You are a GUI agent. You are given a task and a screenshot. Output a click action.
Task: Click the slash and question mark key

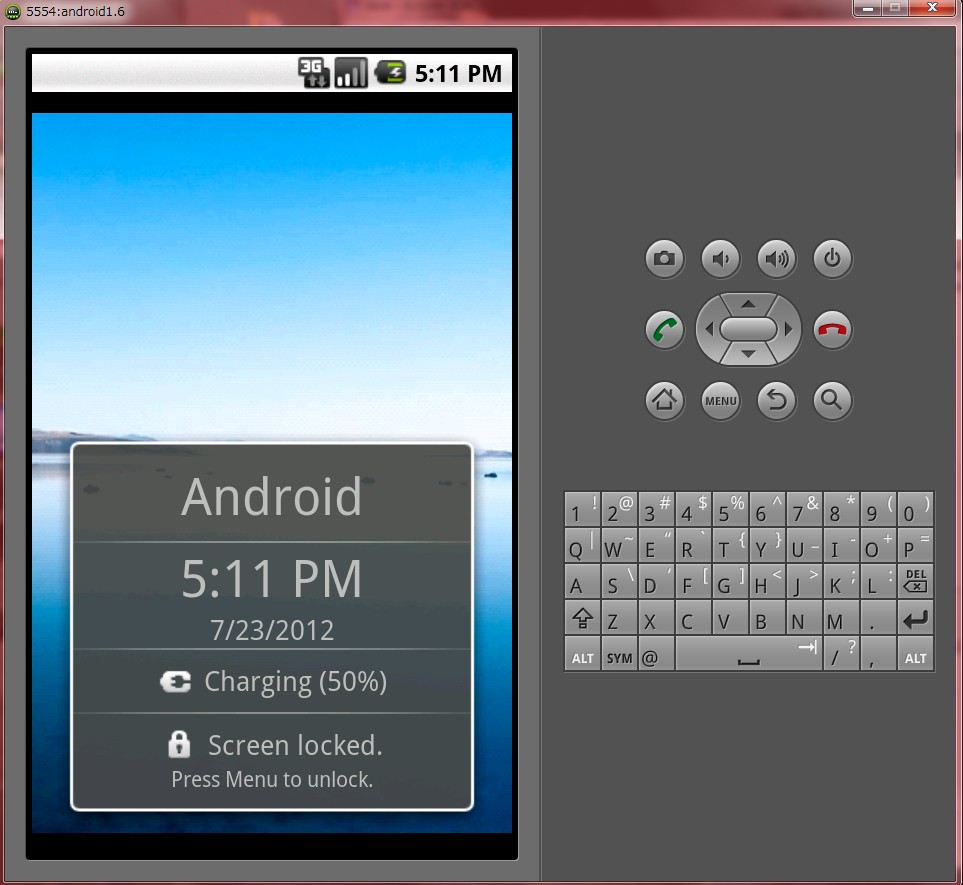pyautogui.click(x=841, y=653)
